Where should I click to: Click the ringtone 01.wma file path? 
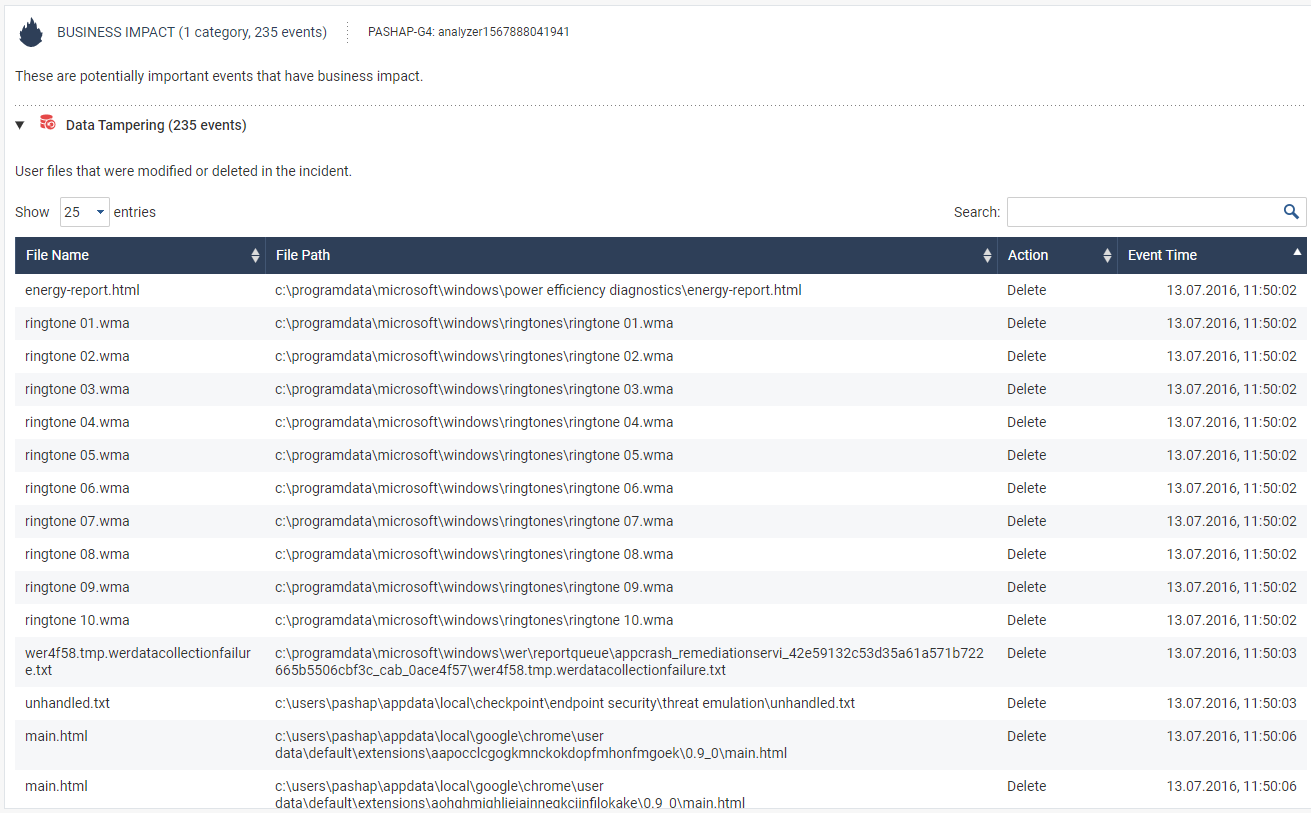click(x=474, y=323)
